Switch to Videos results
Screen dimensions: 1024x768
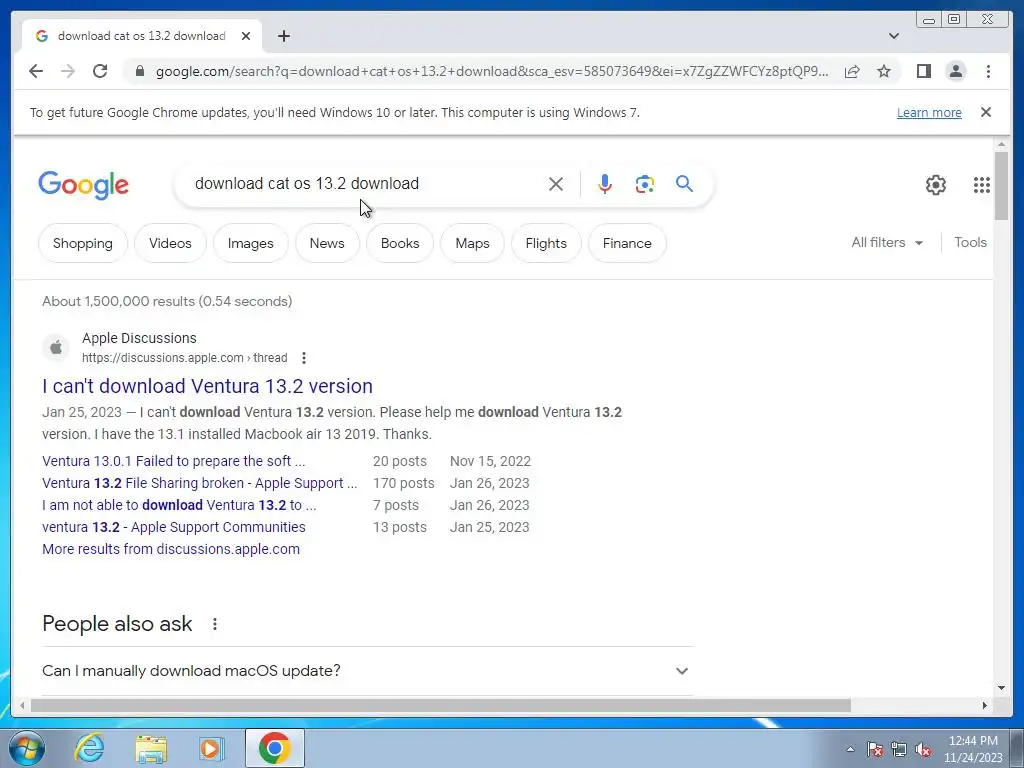click(x=170, y=243)
